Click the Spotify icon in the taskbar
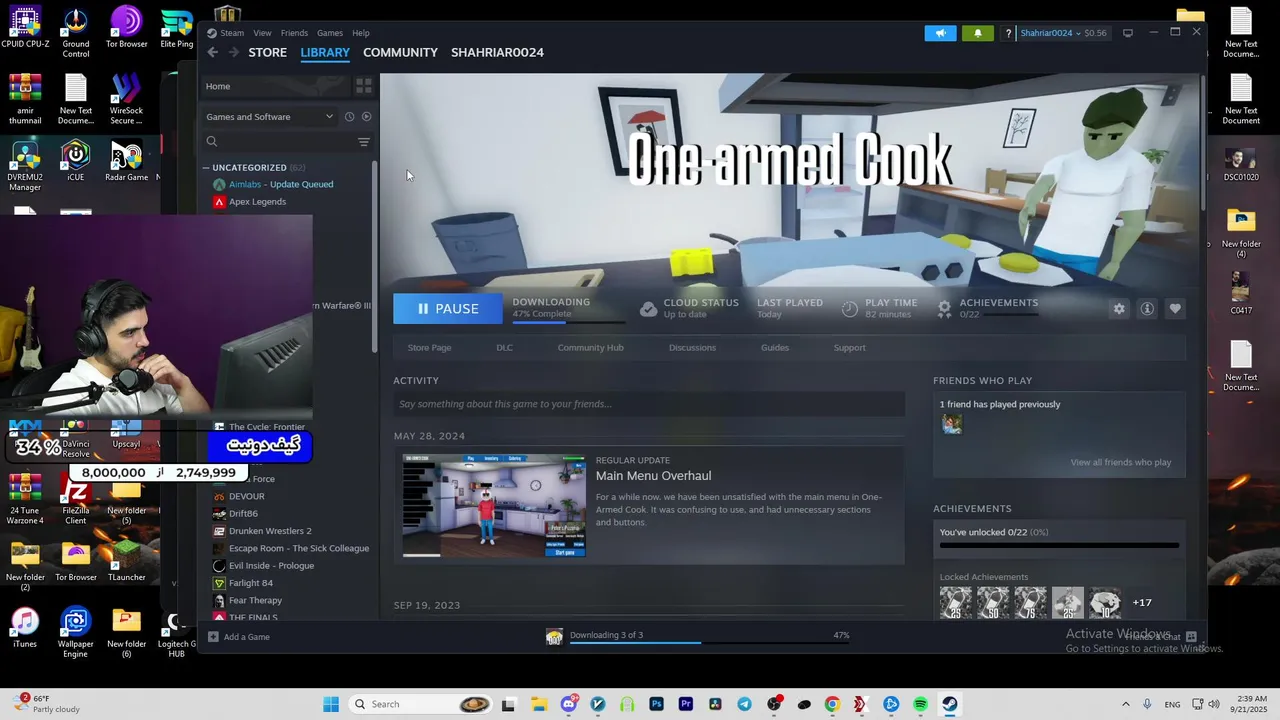The height and width of the screenshot is (720, 1280). (920, 704)
